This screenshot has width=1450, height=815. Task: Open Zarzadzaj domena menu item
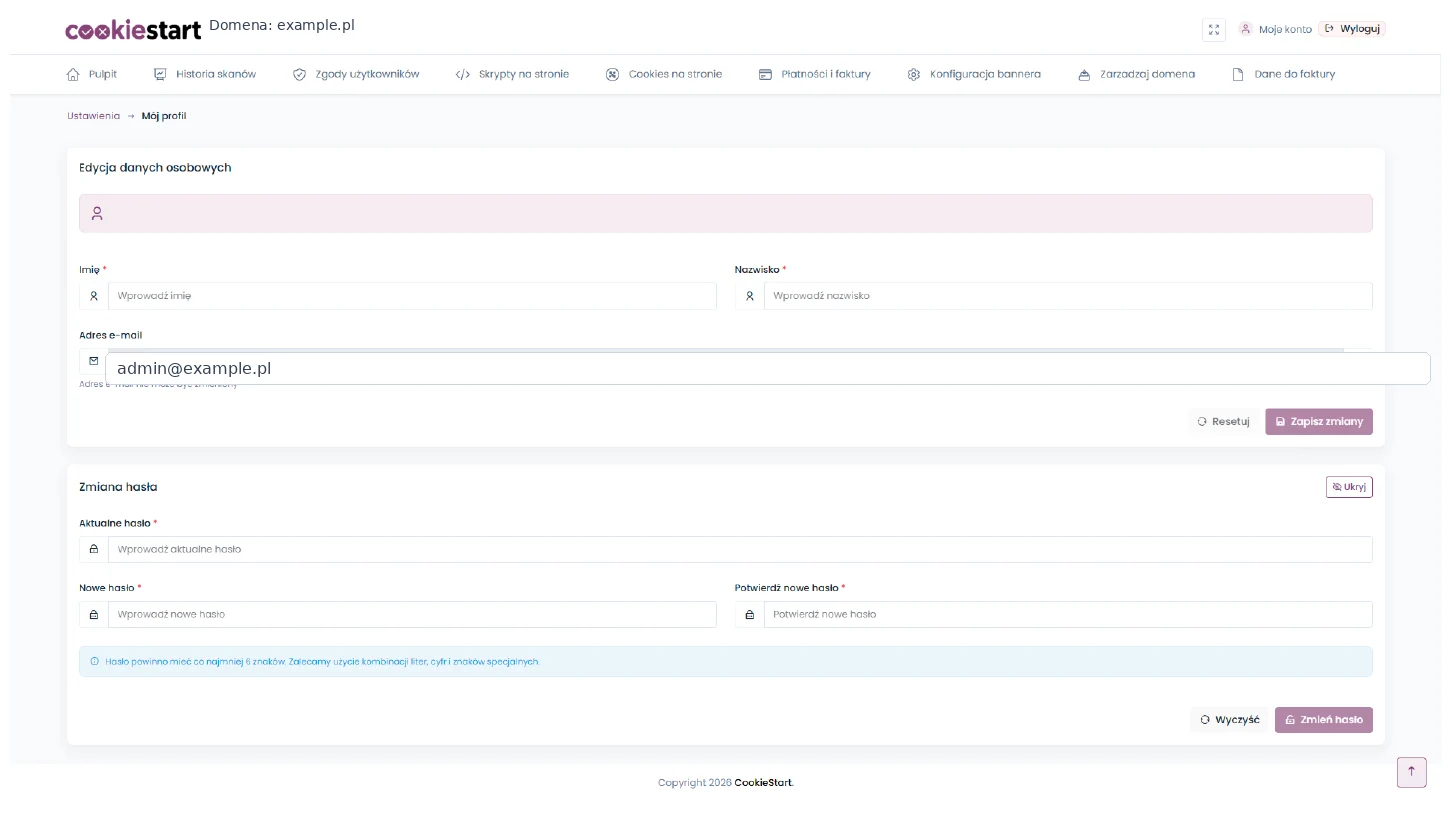point(1136,74)
